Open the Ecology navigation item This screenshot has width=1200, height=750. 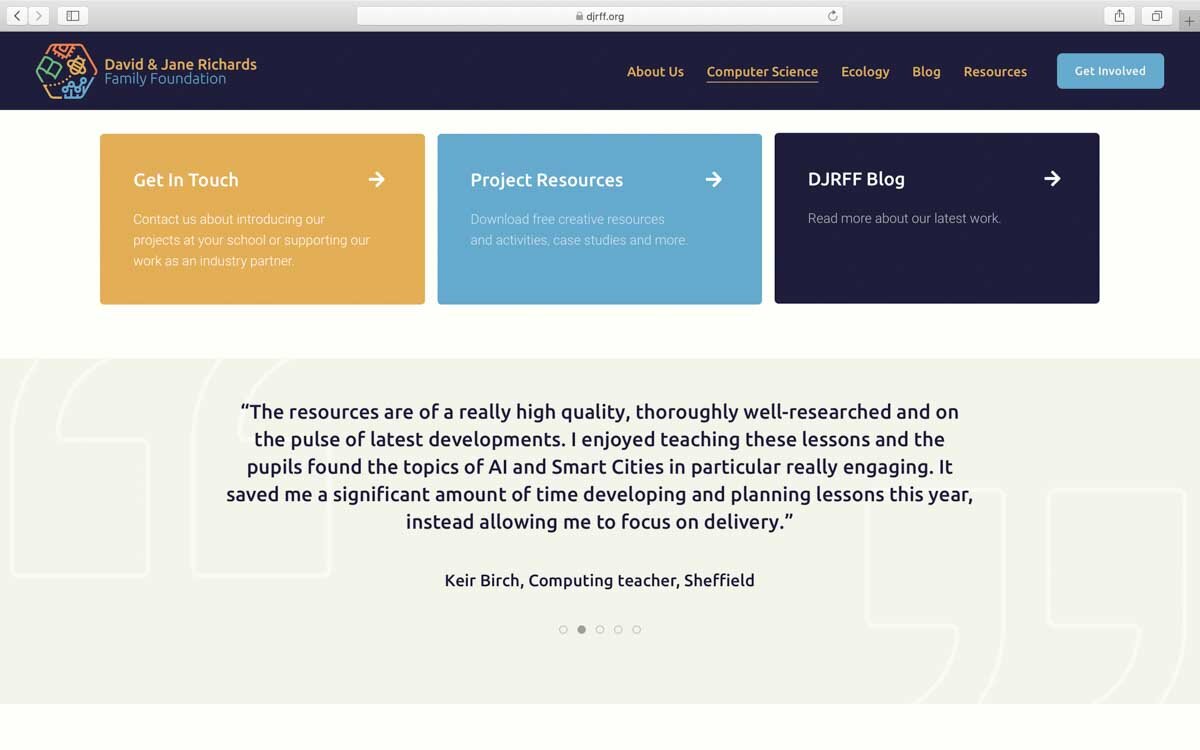pyautogui.click(x=865, y=71)
